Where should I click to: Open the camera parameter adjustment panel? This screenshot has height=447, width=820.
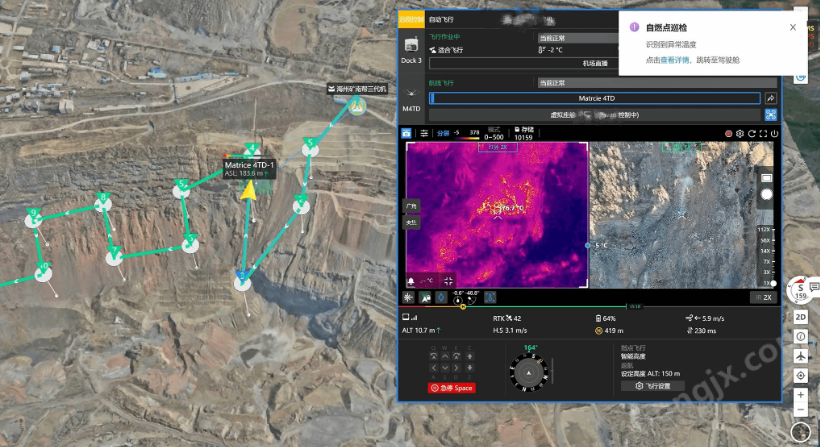tap(424, 132)
